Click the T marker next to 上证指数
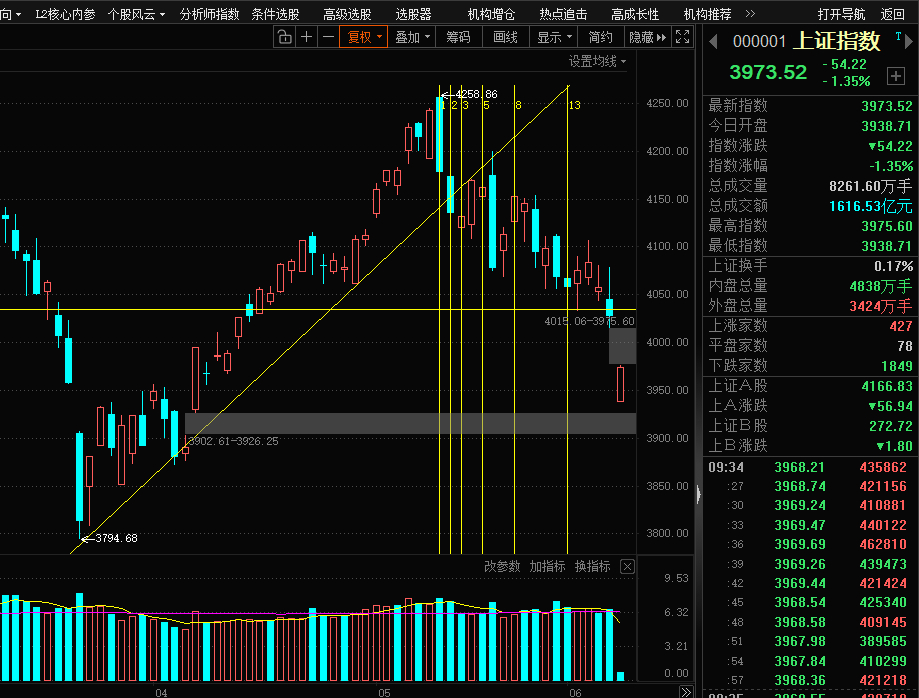Viewport: 919px width, 698px height. point(898,36)
